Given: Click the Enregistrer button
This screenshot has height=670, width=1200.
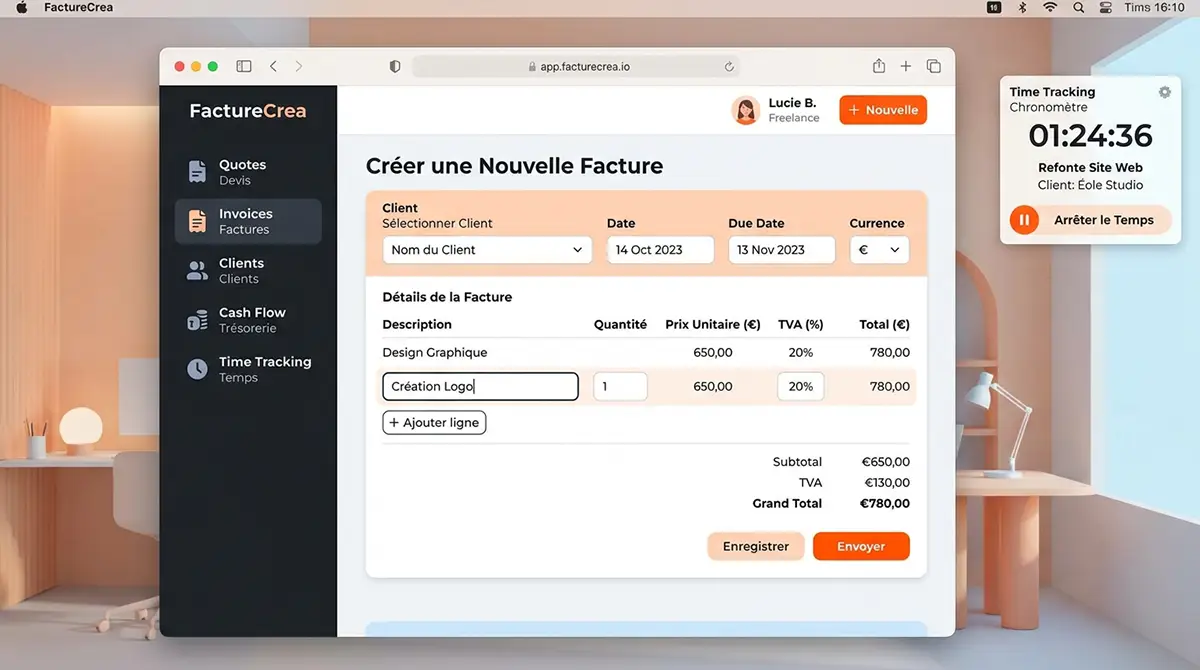Looking at the screenshot, I should click(x=756, y=546).
